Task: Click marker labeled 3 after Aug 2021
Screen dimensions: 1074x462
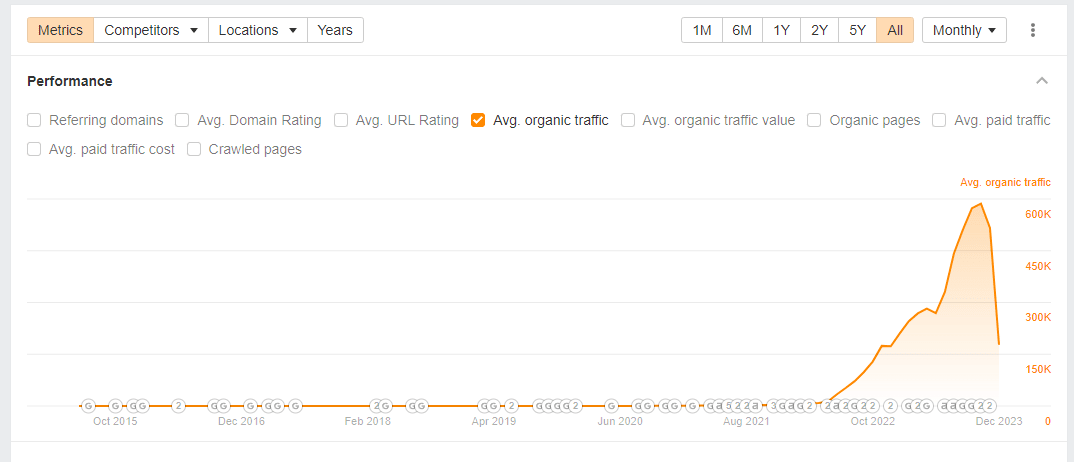Action: click(774, 406)
